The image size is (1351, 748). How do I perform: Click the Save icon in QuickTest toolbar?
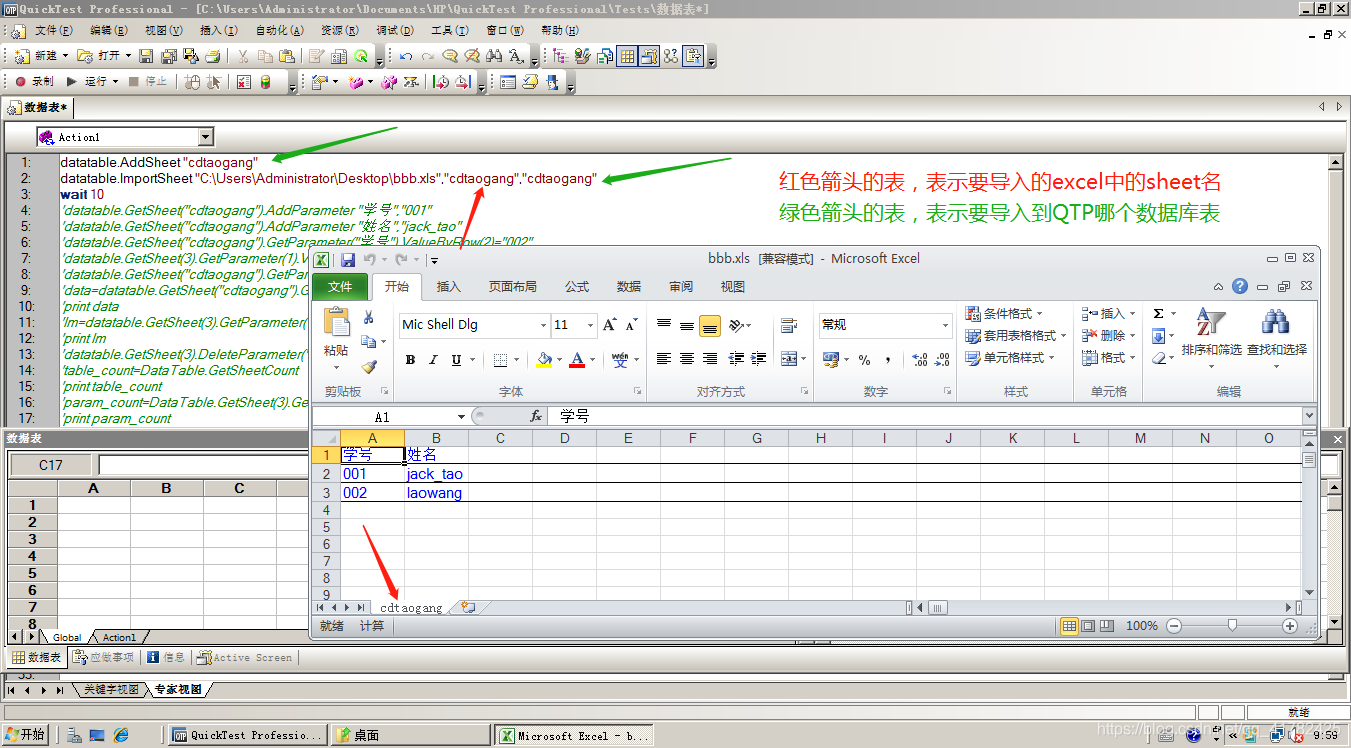click(146, 56)
